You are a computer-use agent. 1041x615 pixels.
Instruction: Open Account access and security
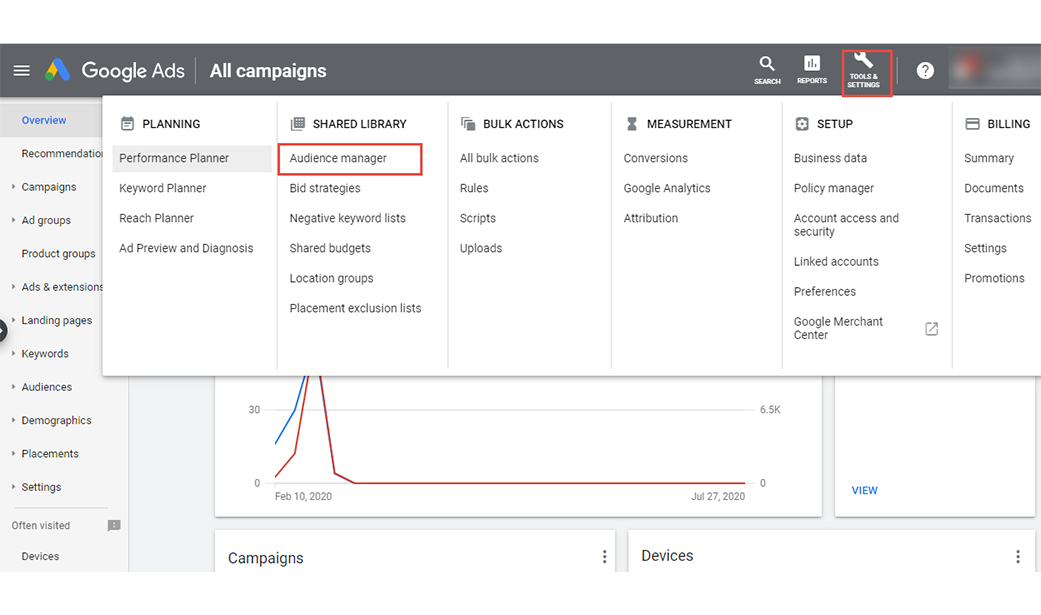[846, 224]
